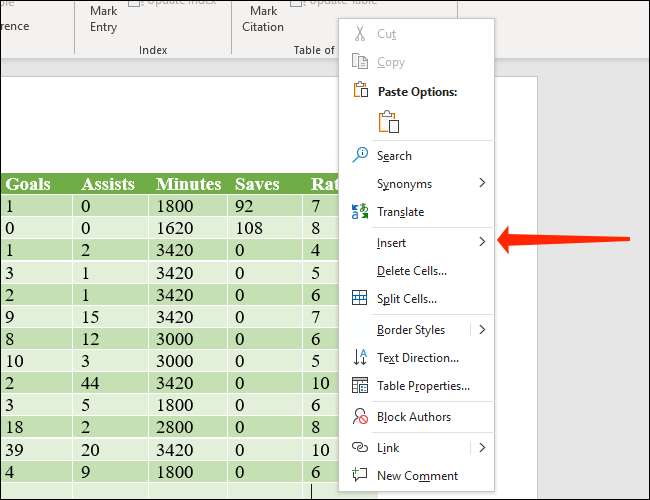The width and height of the screenshot is (650, 500).
Task: Click the Paste Options clipboard icon
Action: tap(388, 122)
